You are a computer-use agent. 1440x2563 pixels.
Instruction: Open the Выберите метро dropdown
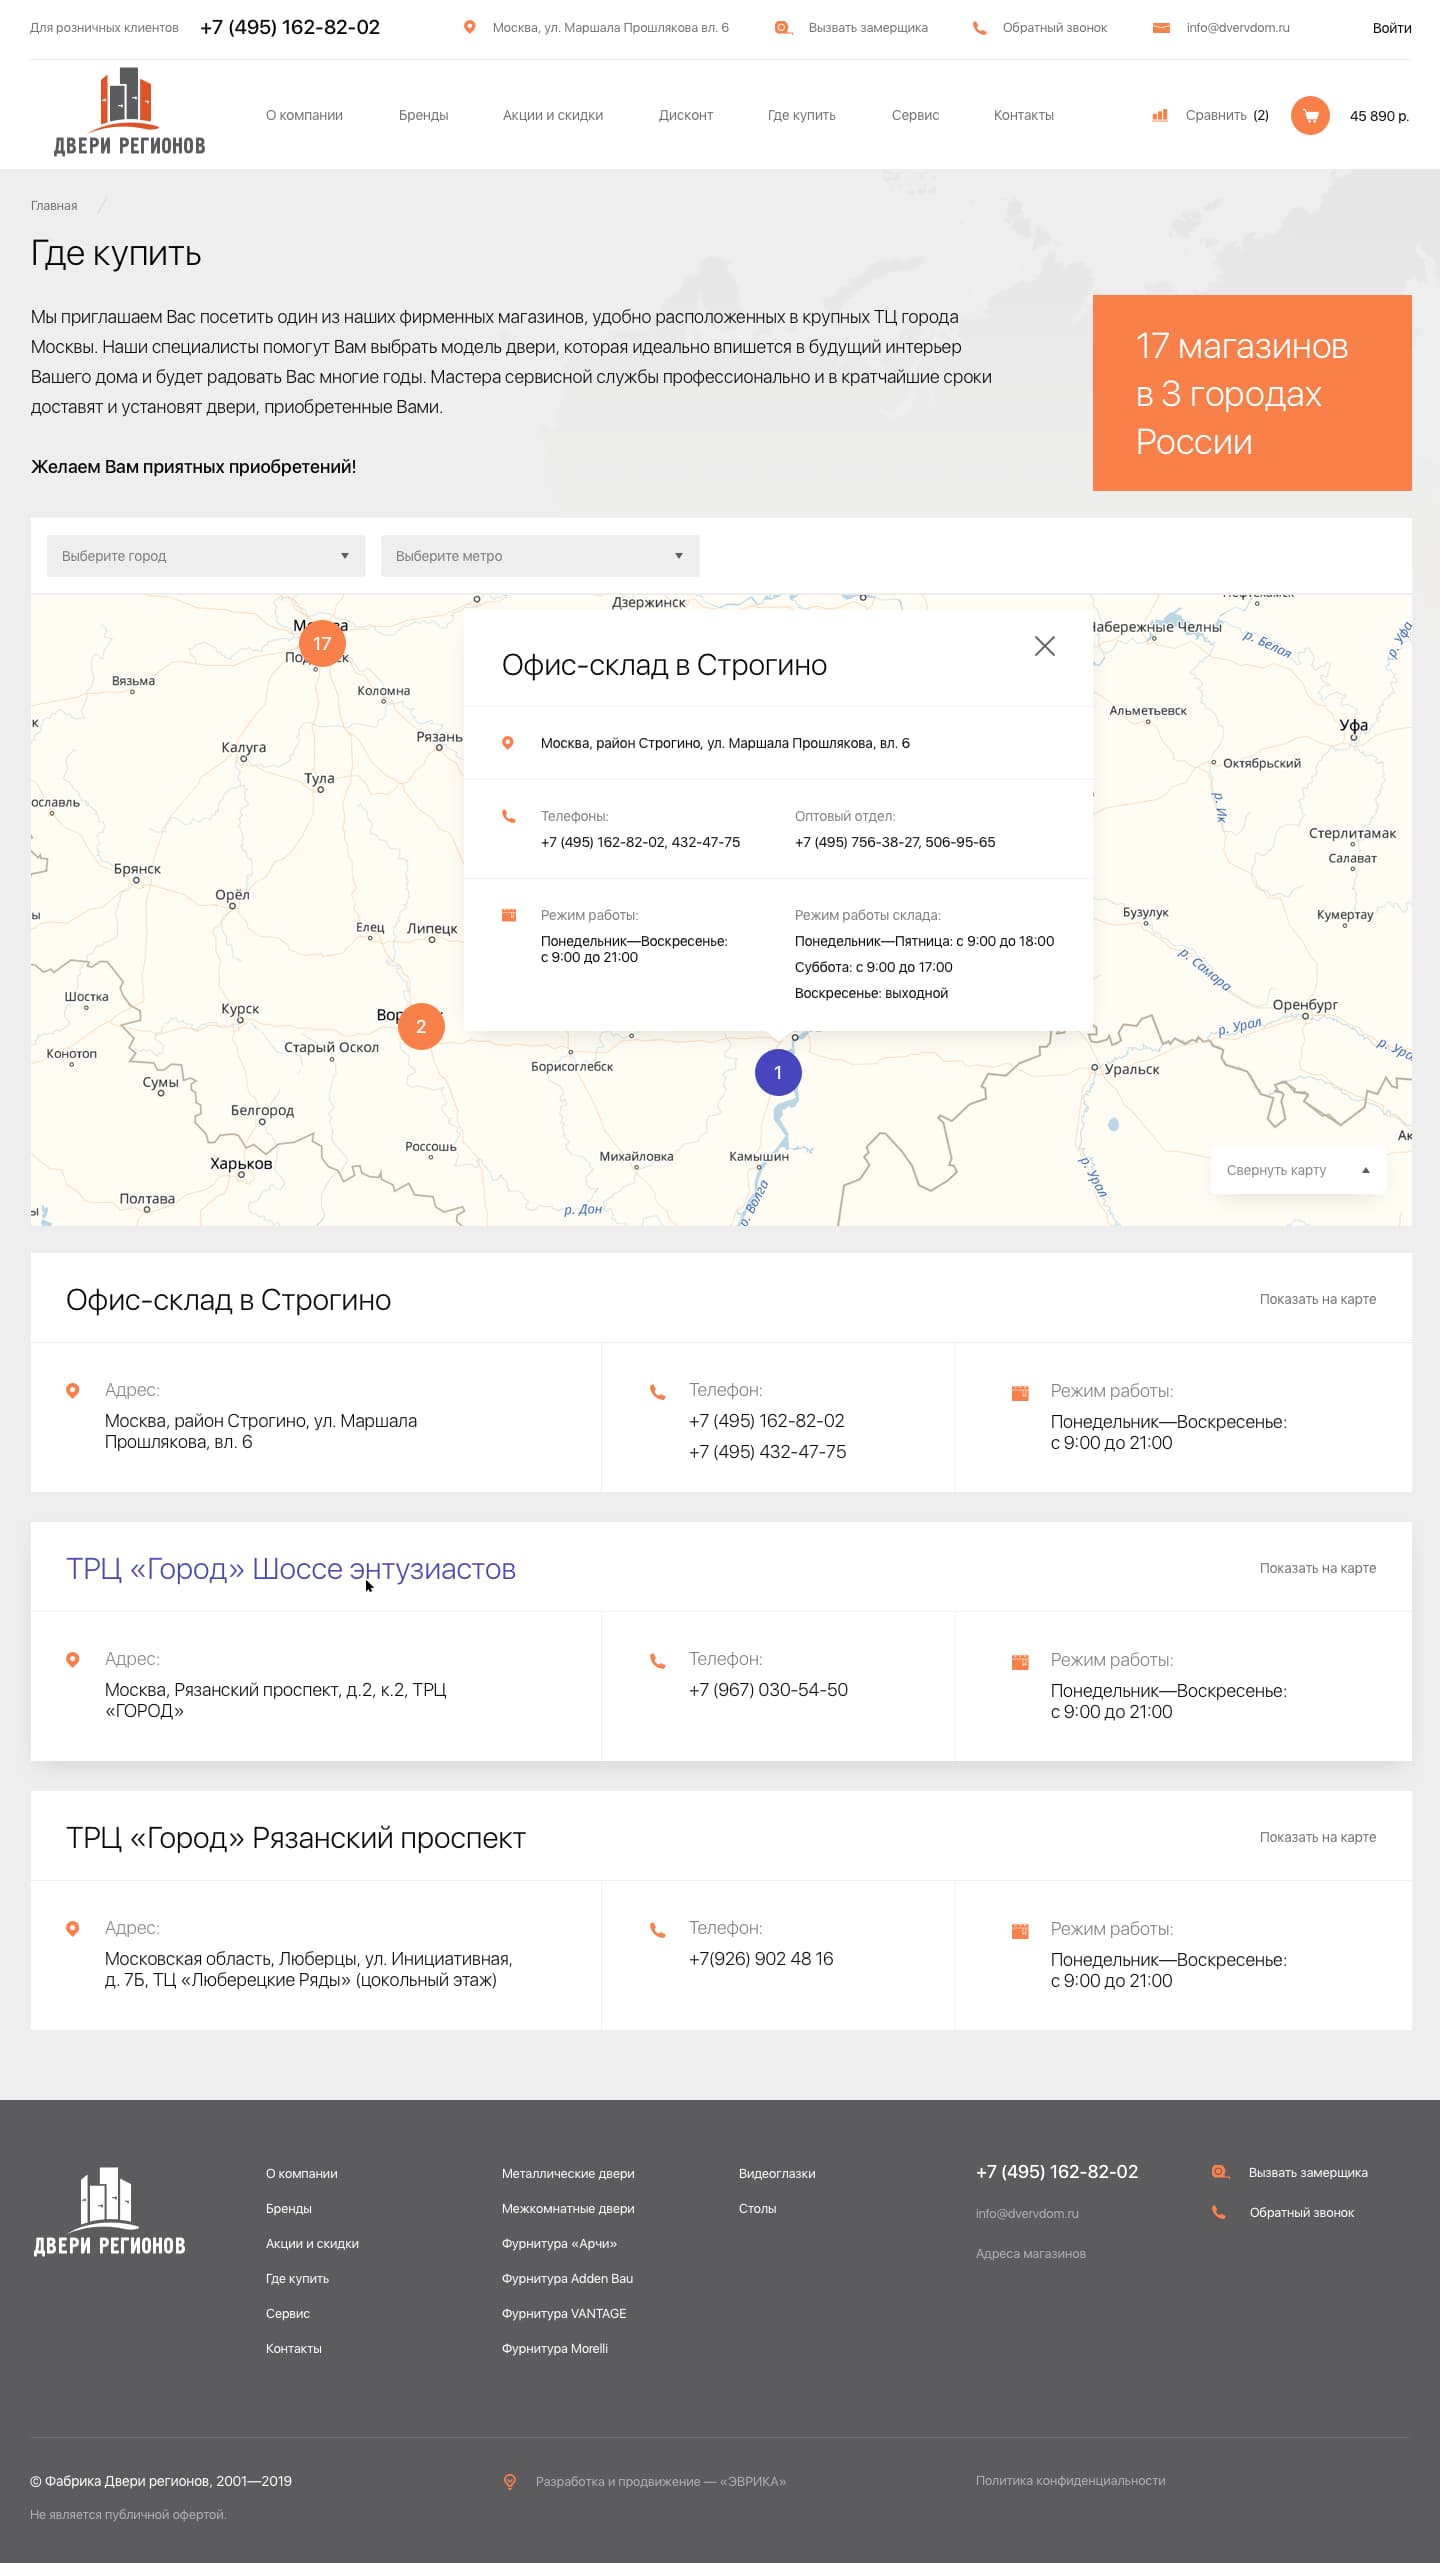pos(540,556)
